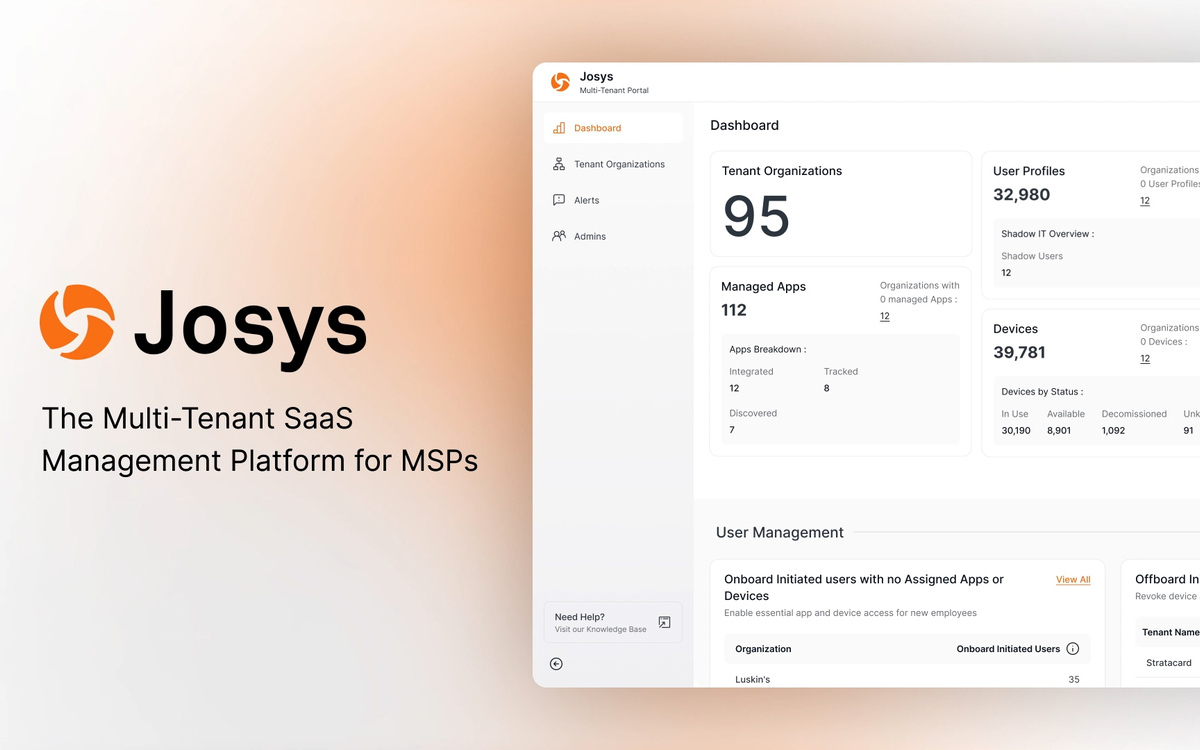Click the User Profiles value 32,980
Image resolution: width=1200 pixels, height=750 pixels.
tap(1021, 195)
